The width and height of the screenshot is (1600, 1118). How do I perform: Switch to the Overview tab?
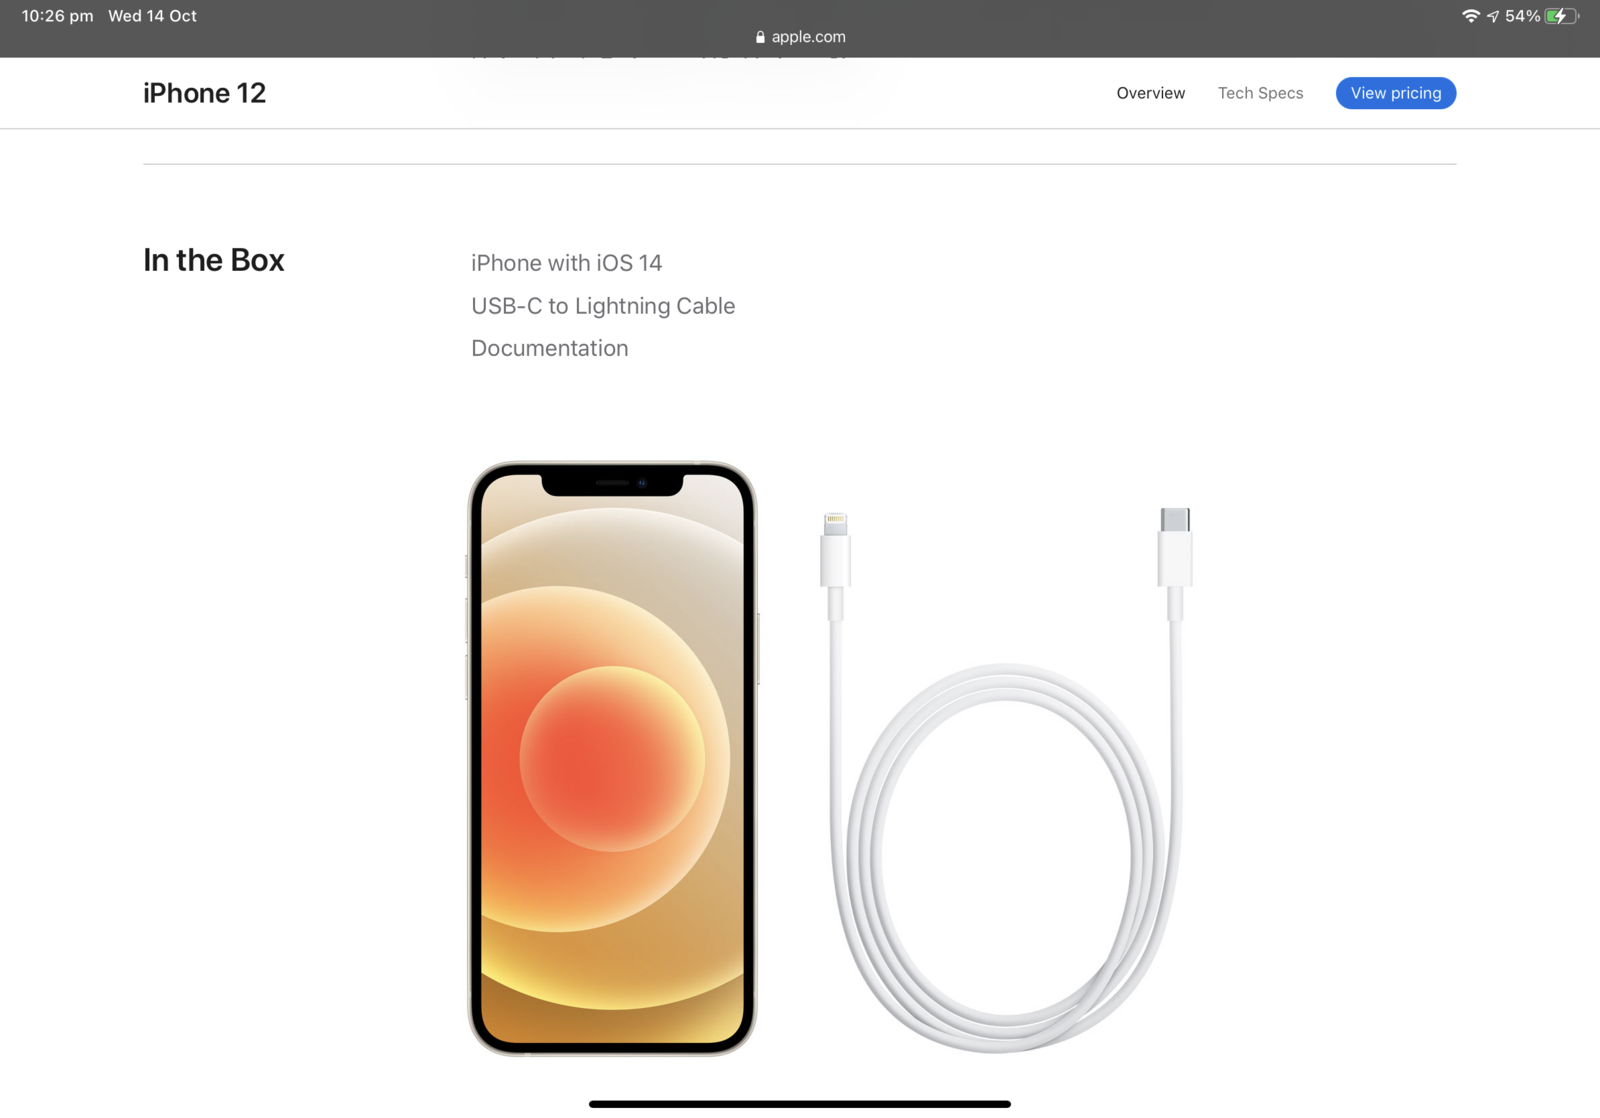(1150, 93)
